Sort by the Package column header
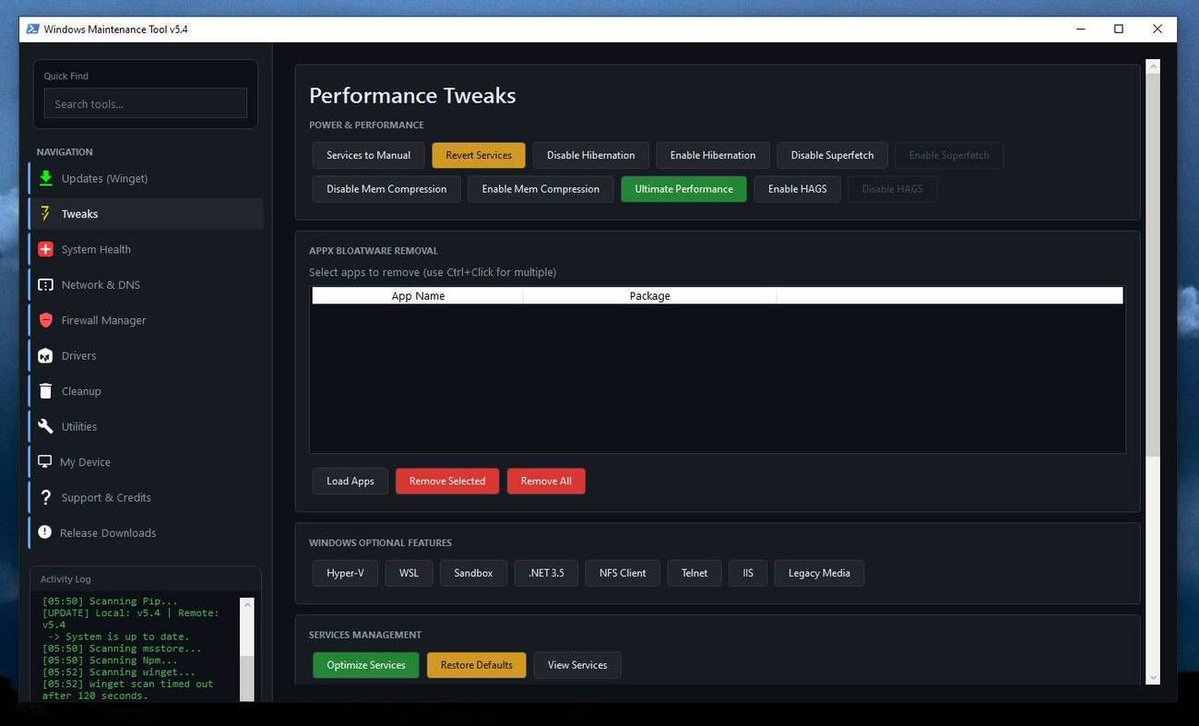 (x=649, y=296)
